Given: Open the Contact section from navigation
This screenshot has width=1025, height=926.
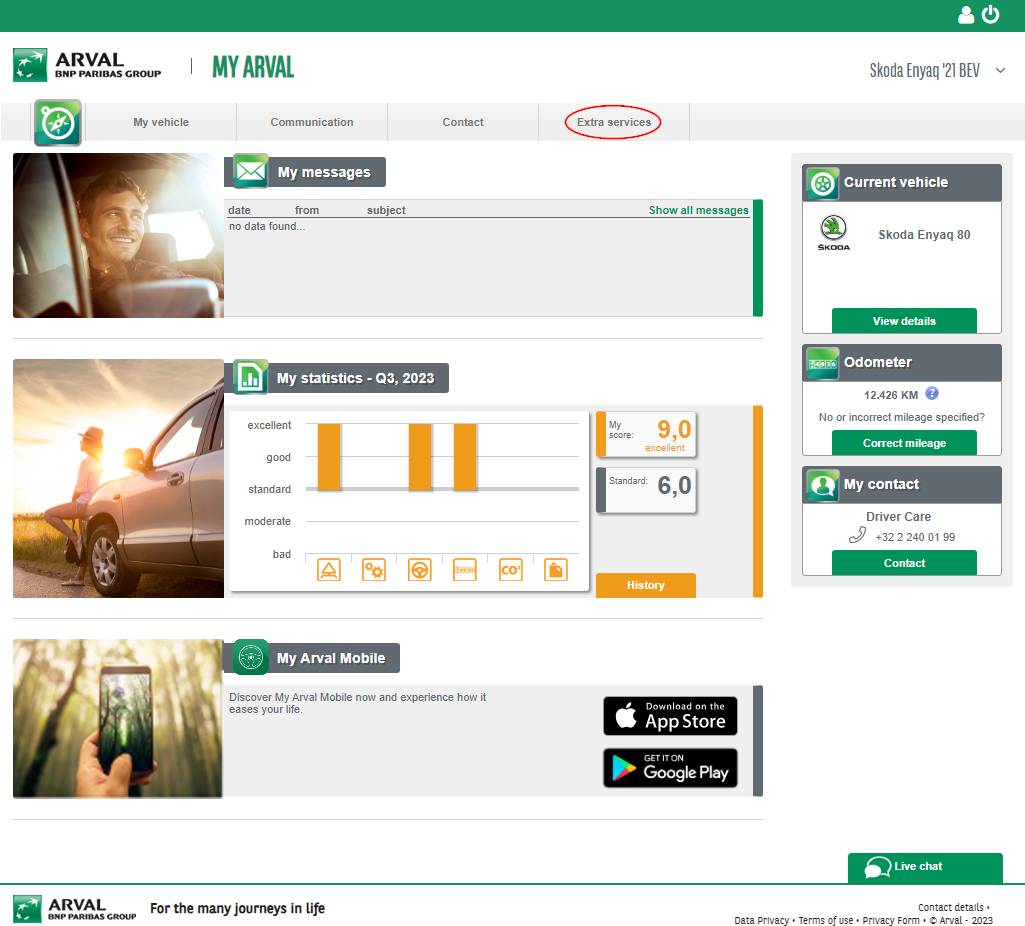Looking at the screenshot, I should click(x=462, y=122).
